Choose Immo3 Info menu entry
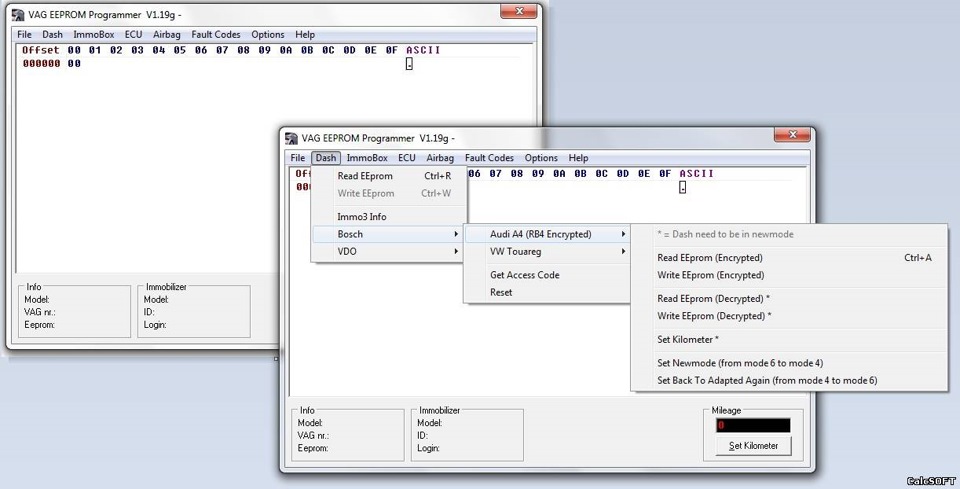This screenshot has height=489, width=960. (x=389, y=217)
